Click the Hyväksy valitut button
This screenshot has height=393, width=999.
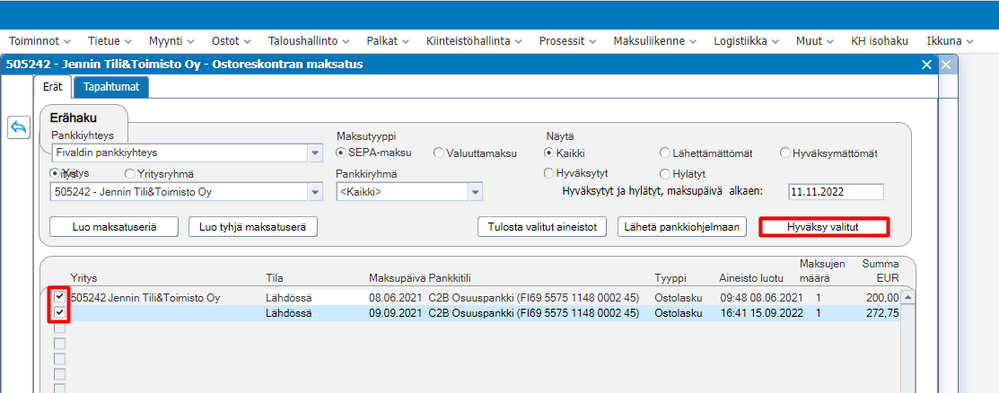[x=823, y=227]
